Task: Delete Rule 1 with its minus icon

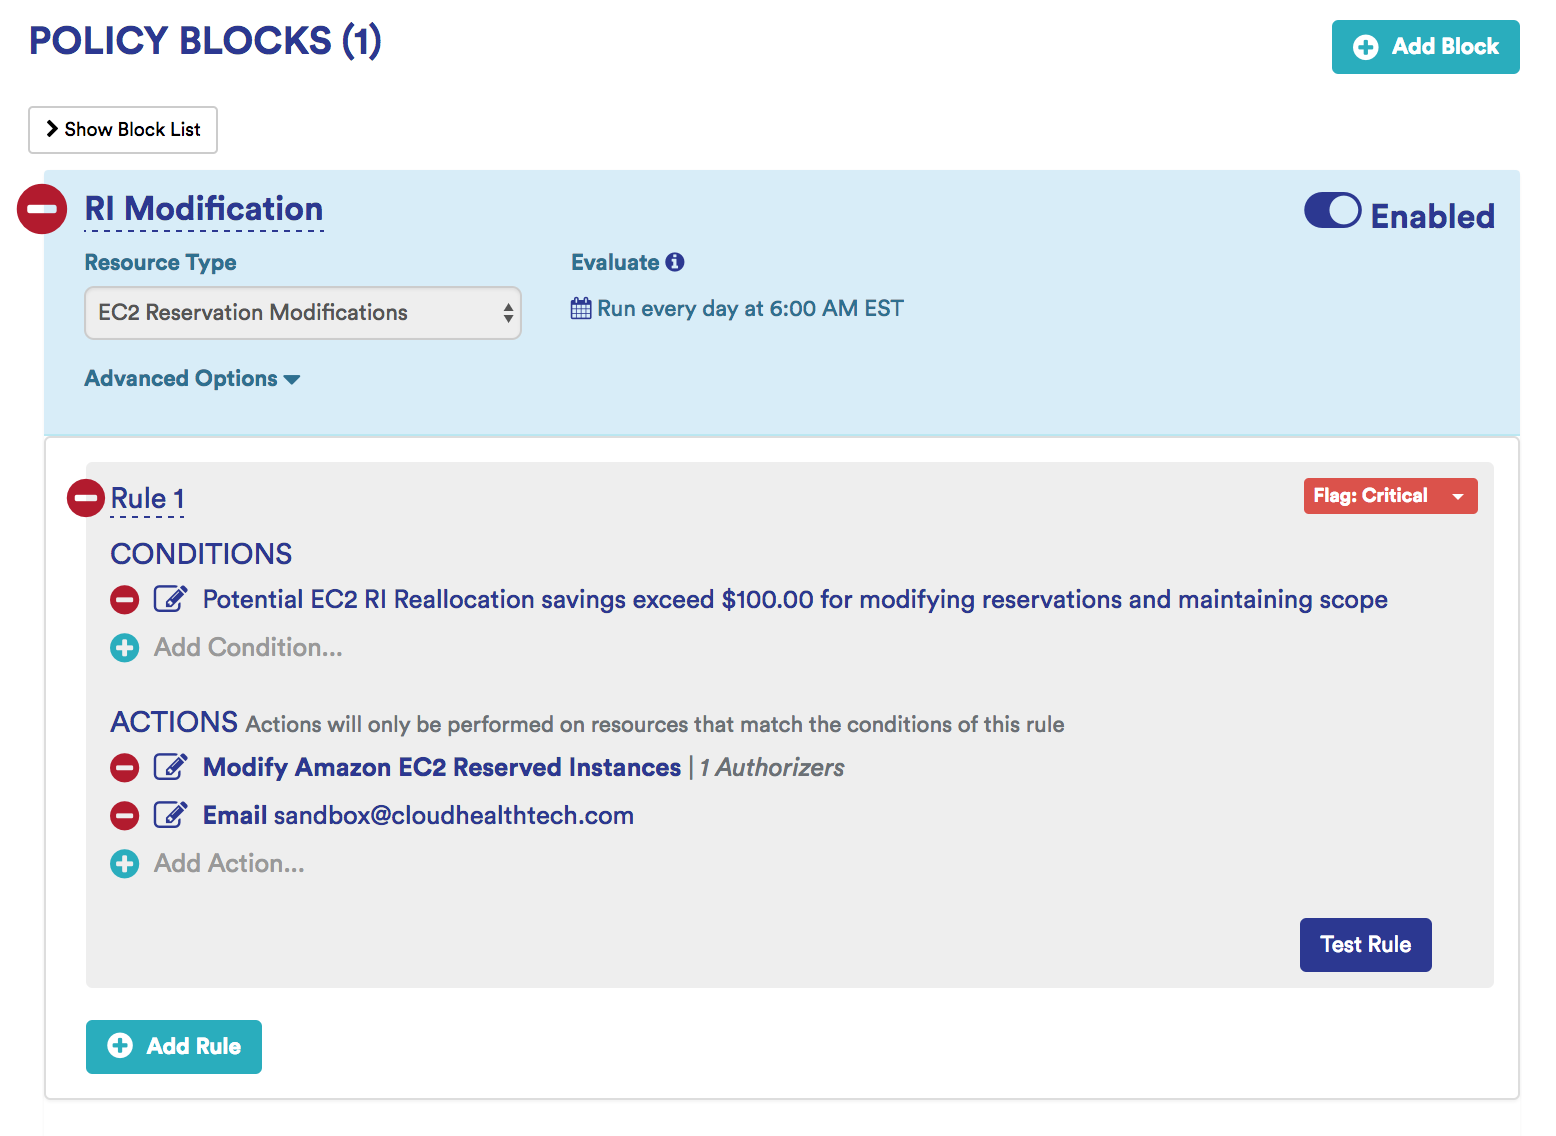Action: 86,498
